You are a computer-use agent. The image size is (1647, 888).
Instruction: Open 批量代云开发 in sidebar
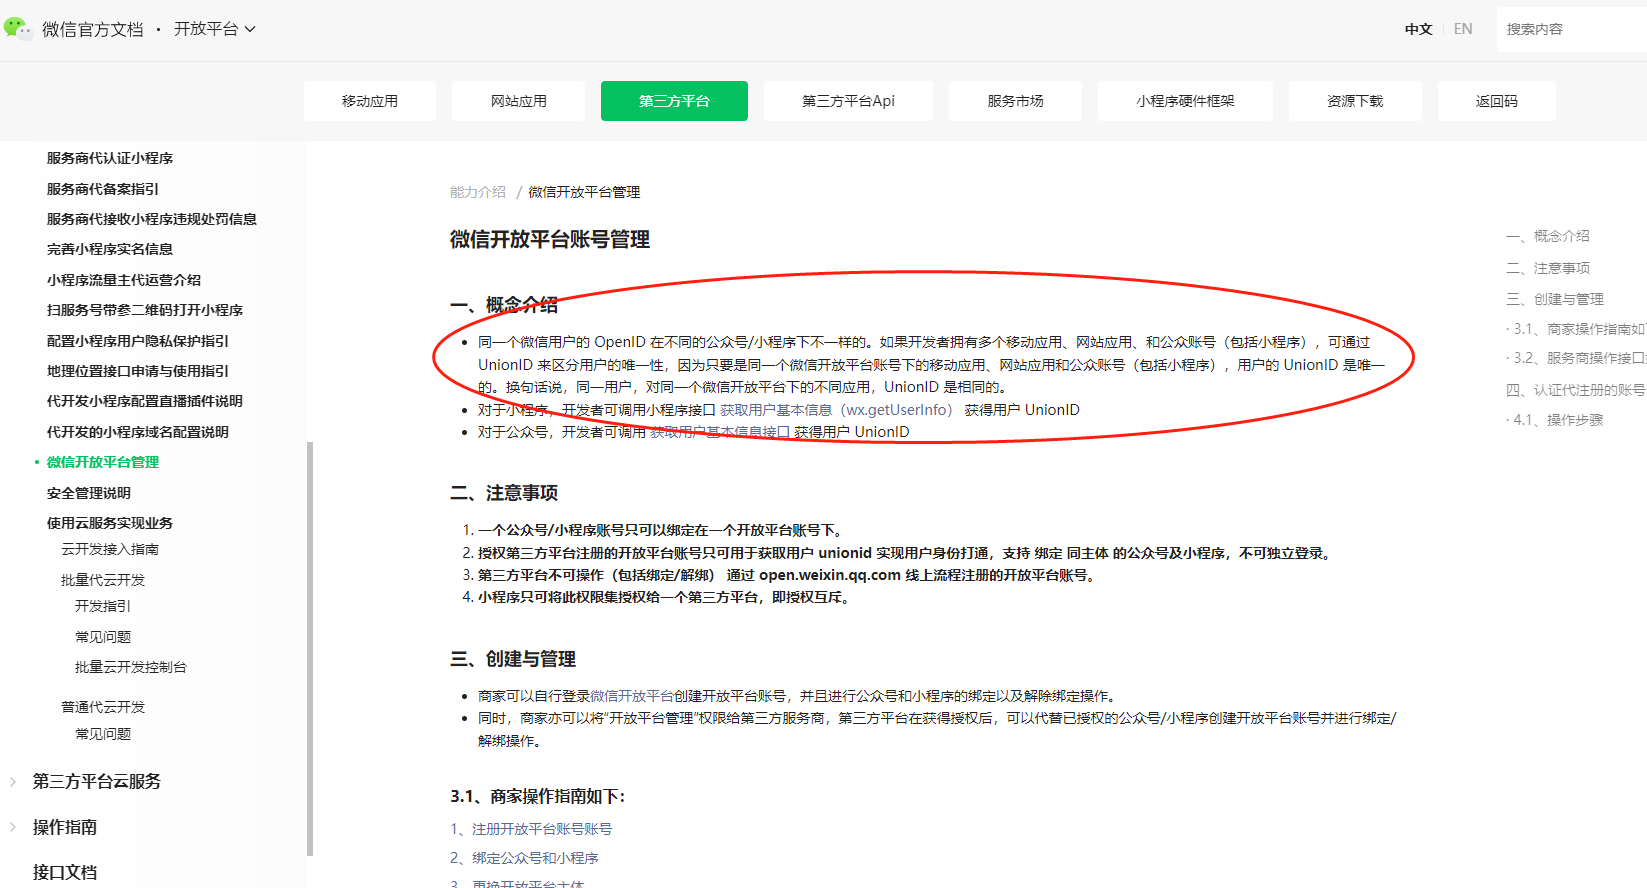pyautogui.click(x=103, y=580)
